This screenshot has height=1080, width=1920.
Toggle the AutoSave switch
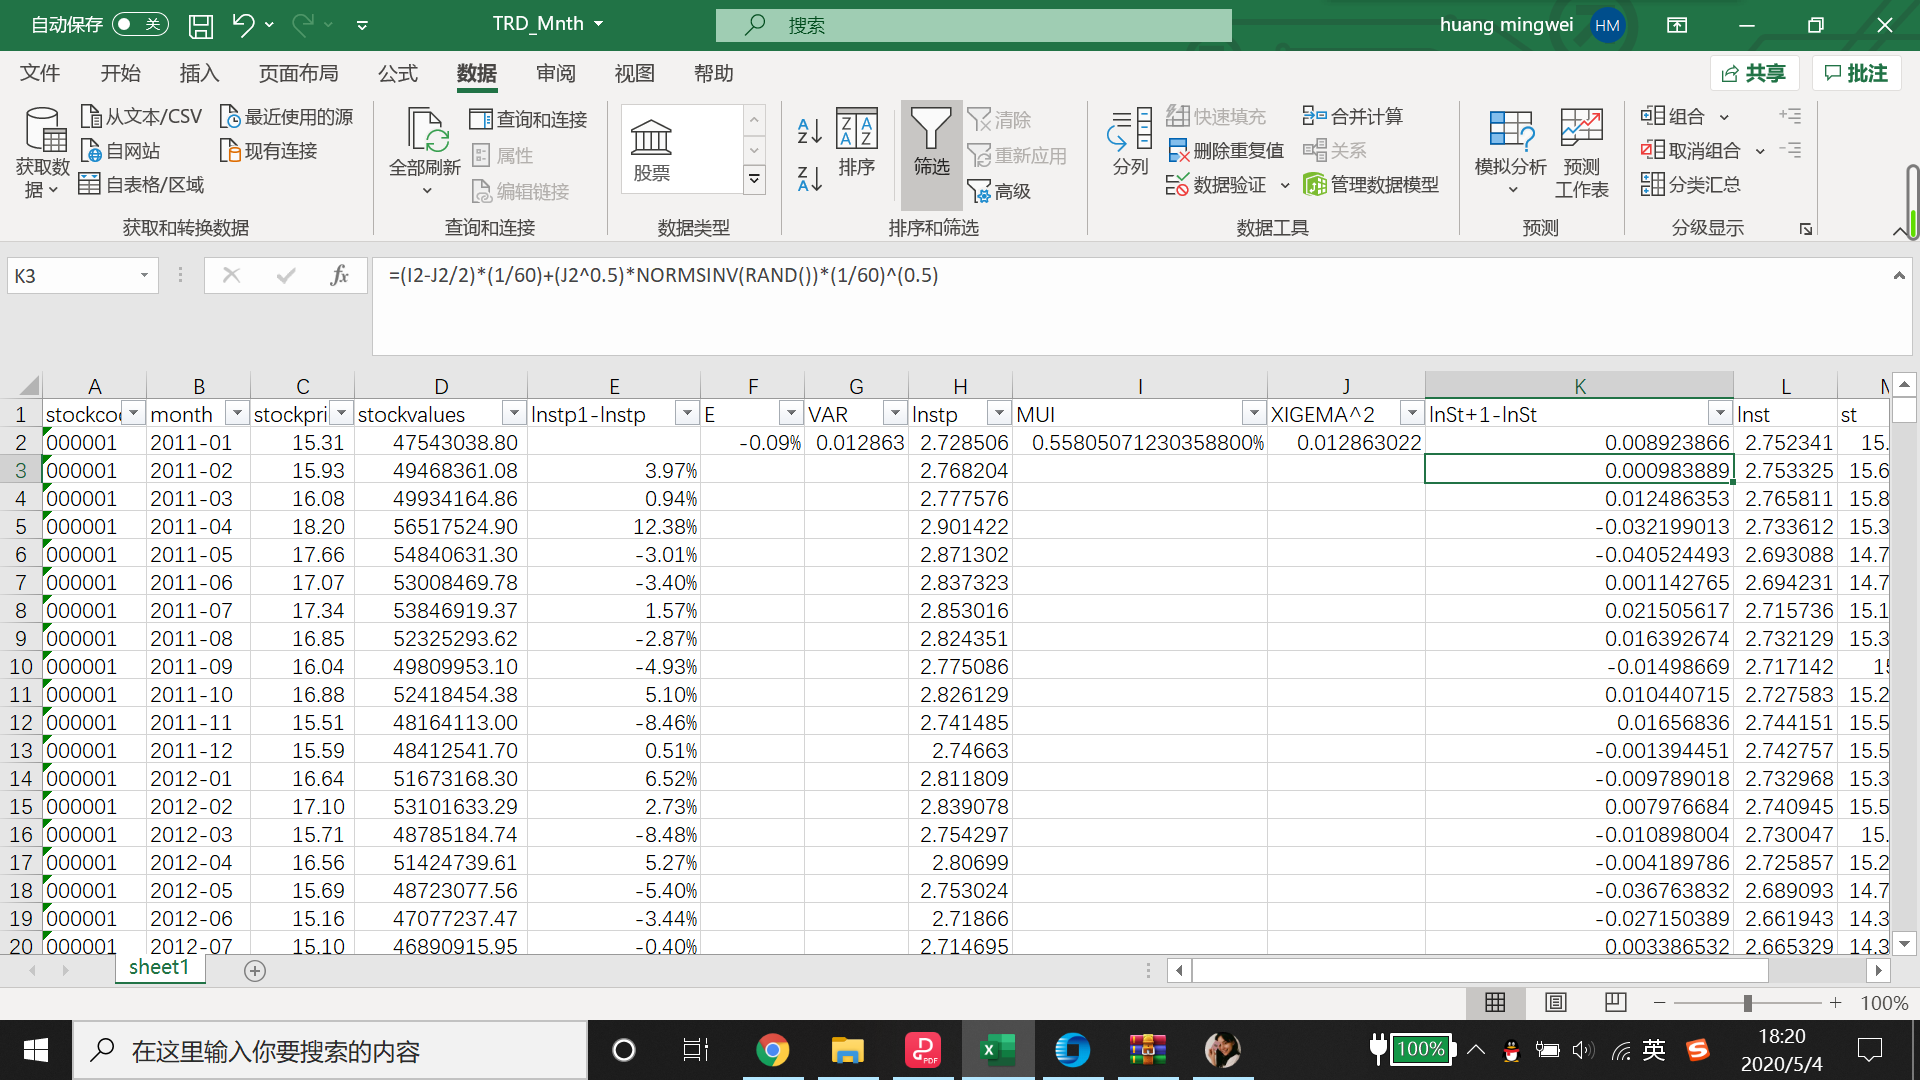pos(139,24)
